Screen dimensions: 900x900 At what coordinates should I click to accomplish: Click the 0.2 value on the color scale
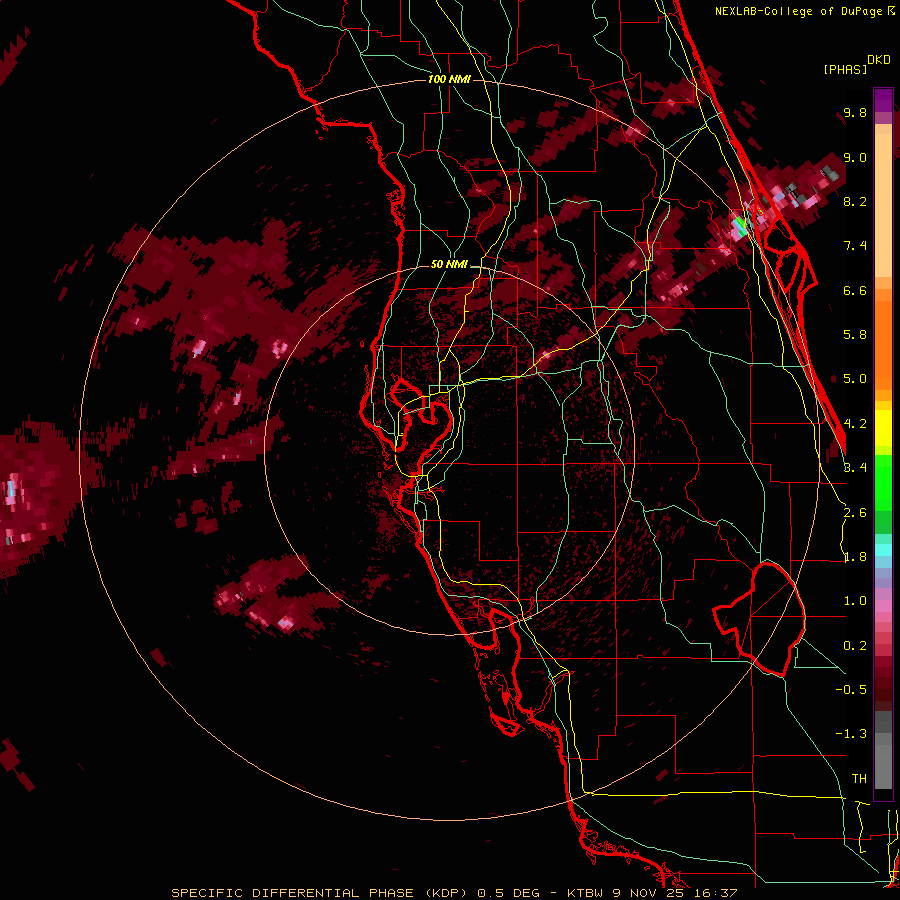[855, 646]
